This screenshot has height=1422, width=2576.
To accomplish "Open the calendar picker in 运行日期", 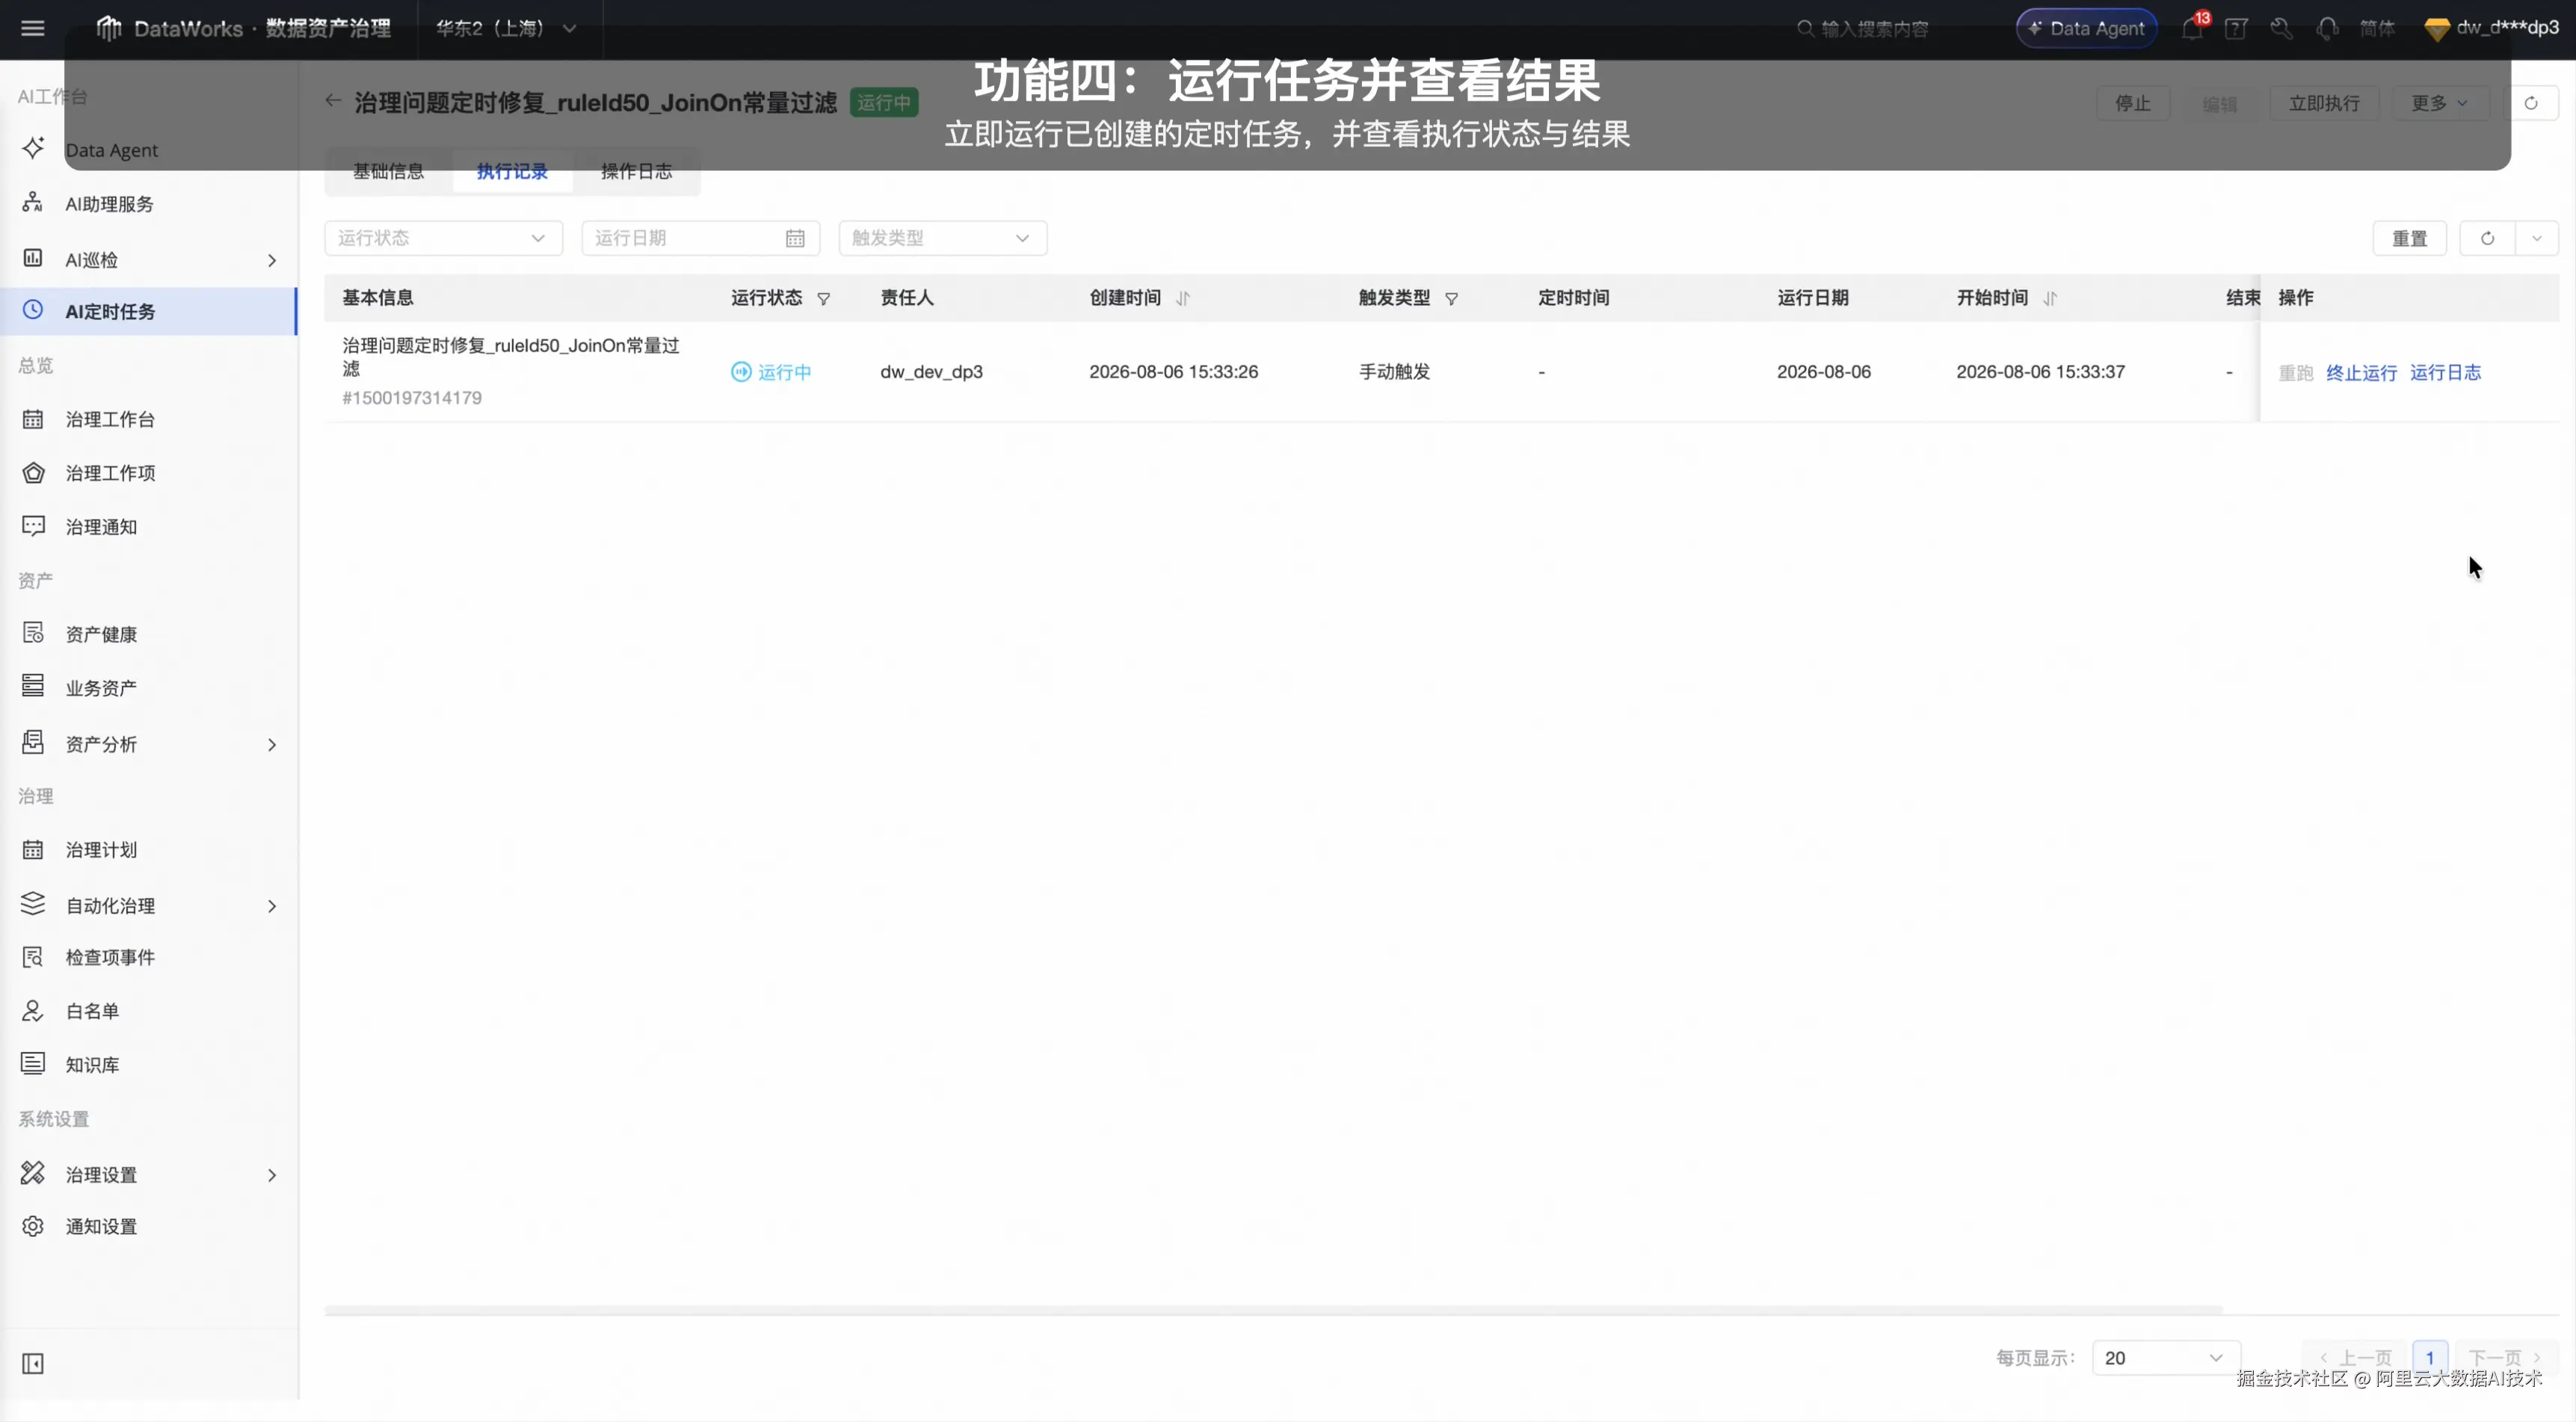I will tap(795, 238).
